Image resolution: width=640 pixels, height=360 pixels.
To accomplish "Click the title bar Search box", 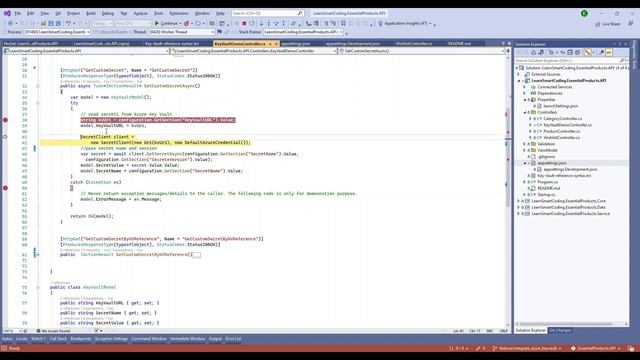I will pos(267,13).
